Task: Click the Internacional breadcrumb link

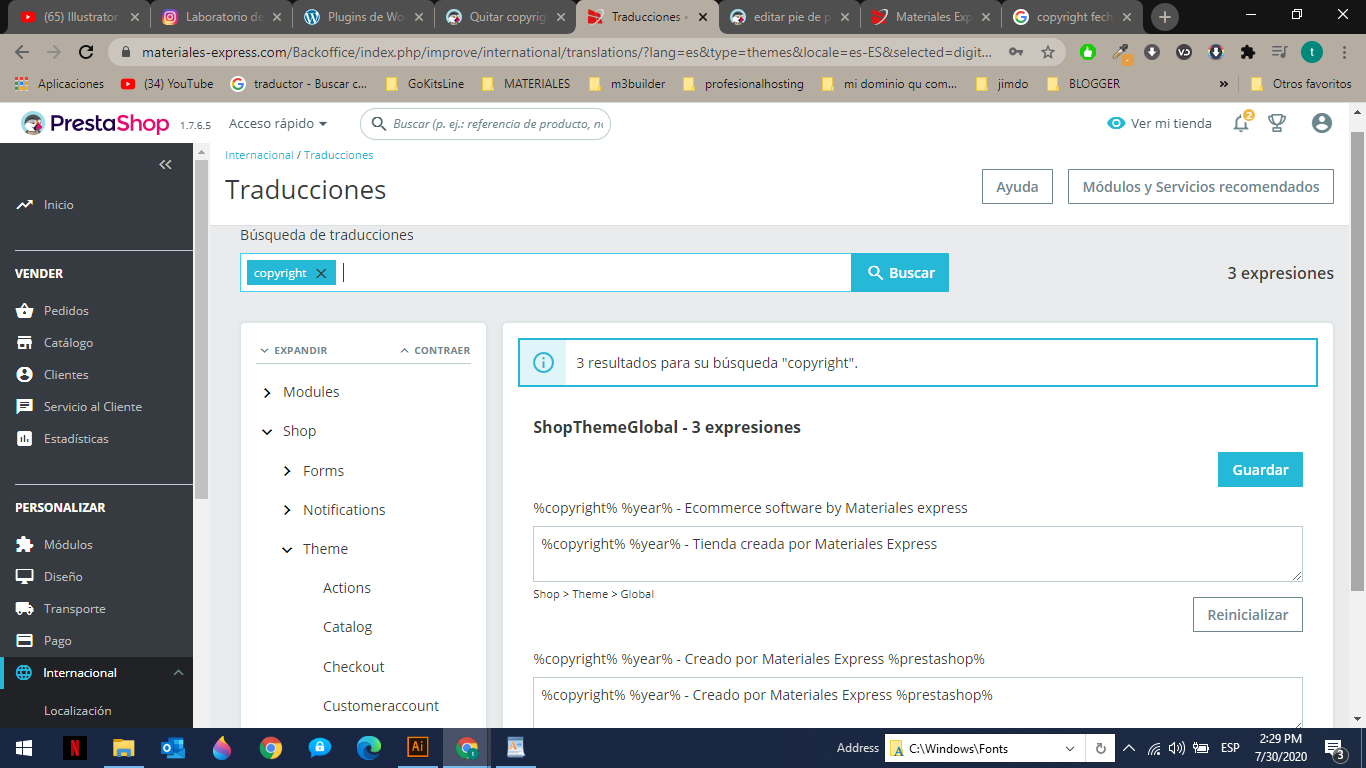Action: (x=259, y=155)
